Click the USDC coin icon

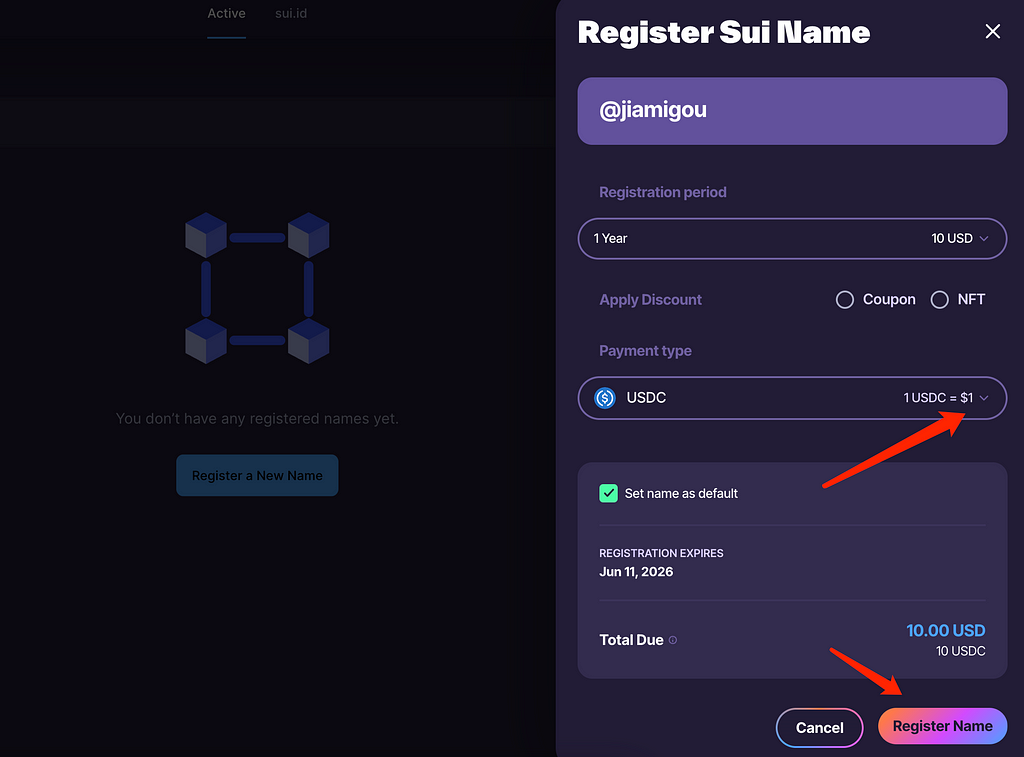[605, 398]
